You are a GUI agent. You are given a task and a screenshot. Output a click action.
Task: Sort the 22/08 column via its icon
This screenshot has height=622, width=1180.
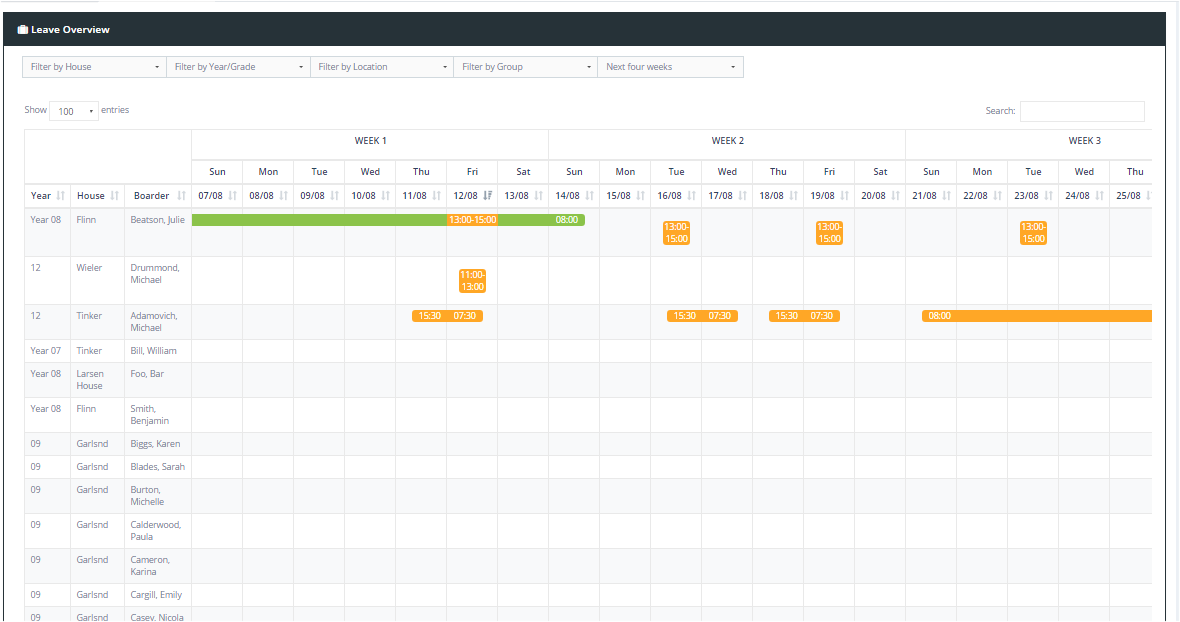997,196
